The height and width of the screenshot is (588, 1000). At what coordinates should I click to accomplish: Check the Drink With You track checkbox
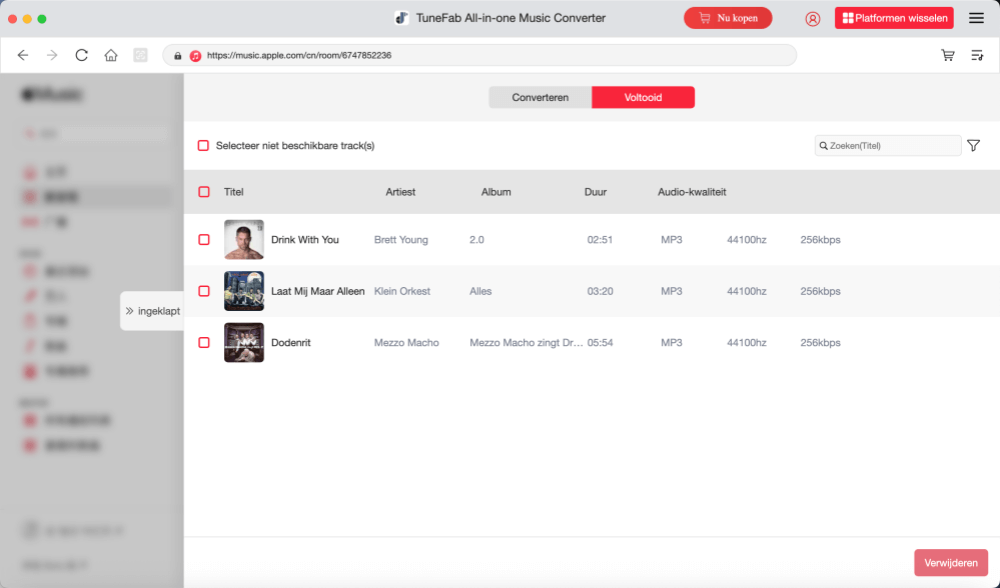tap(204, 240)
